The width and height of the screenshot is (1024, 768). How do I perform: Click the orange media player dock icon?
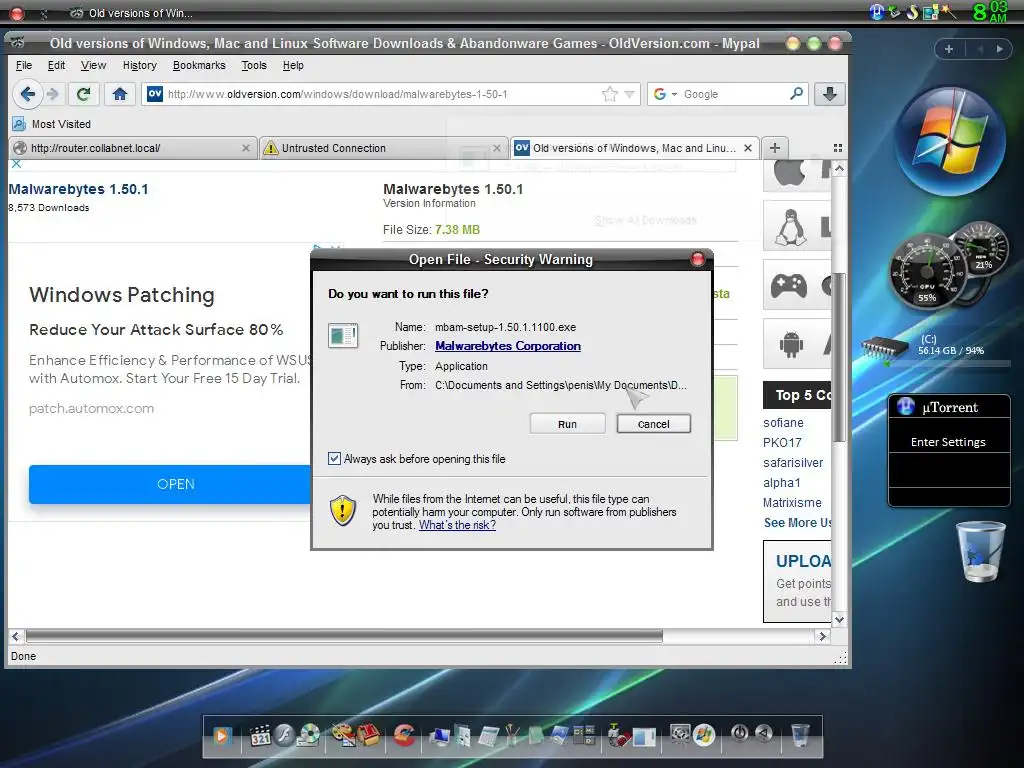(x=222, y=736)
